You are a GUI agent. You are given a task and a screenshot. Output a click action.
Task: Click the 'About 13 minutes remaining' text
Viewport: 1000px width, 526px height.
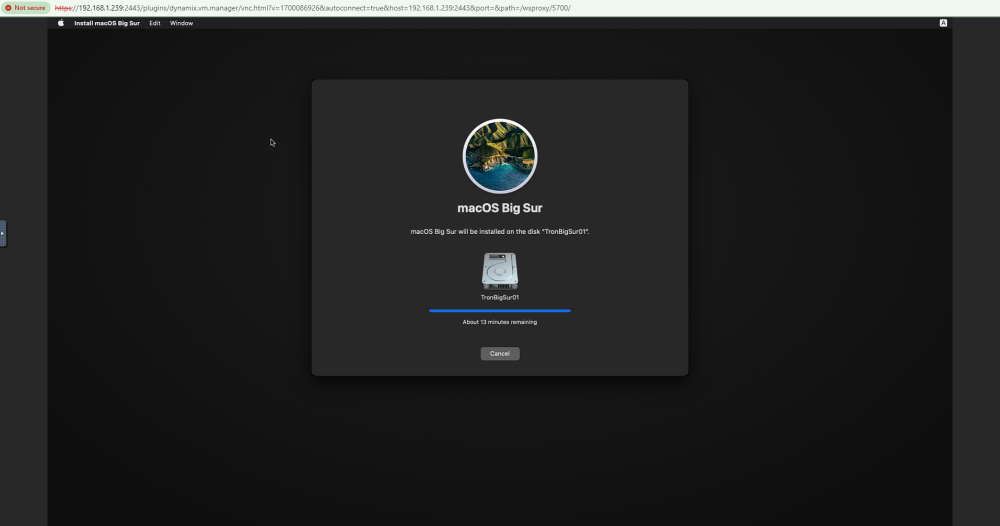pos(500,322)
